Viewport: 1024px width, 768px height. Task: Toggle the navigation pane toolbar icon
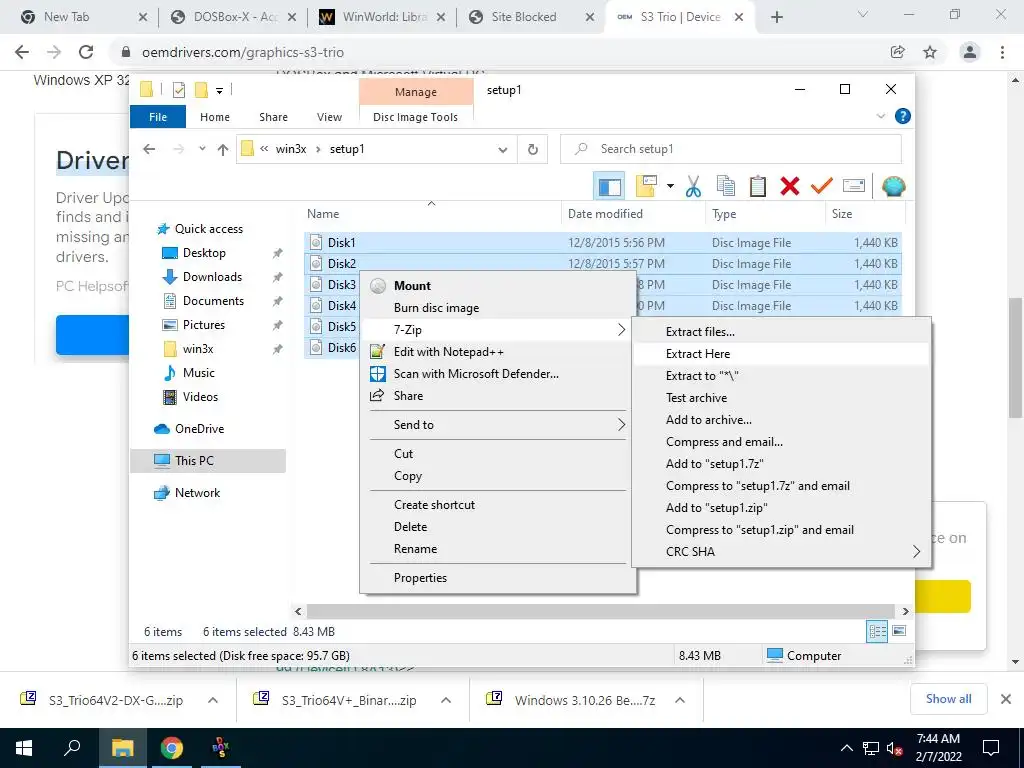click(x=609, y=187)
